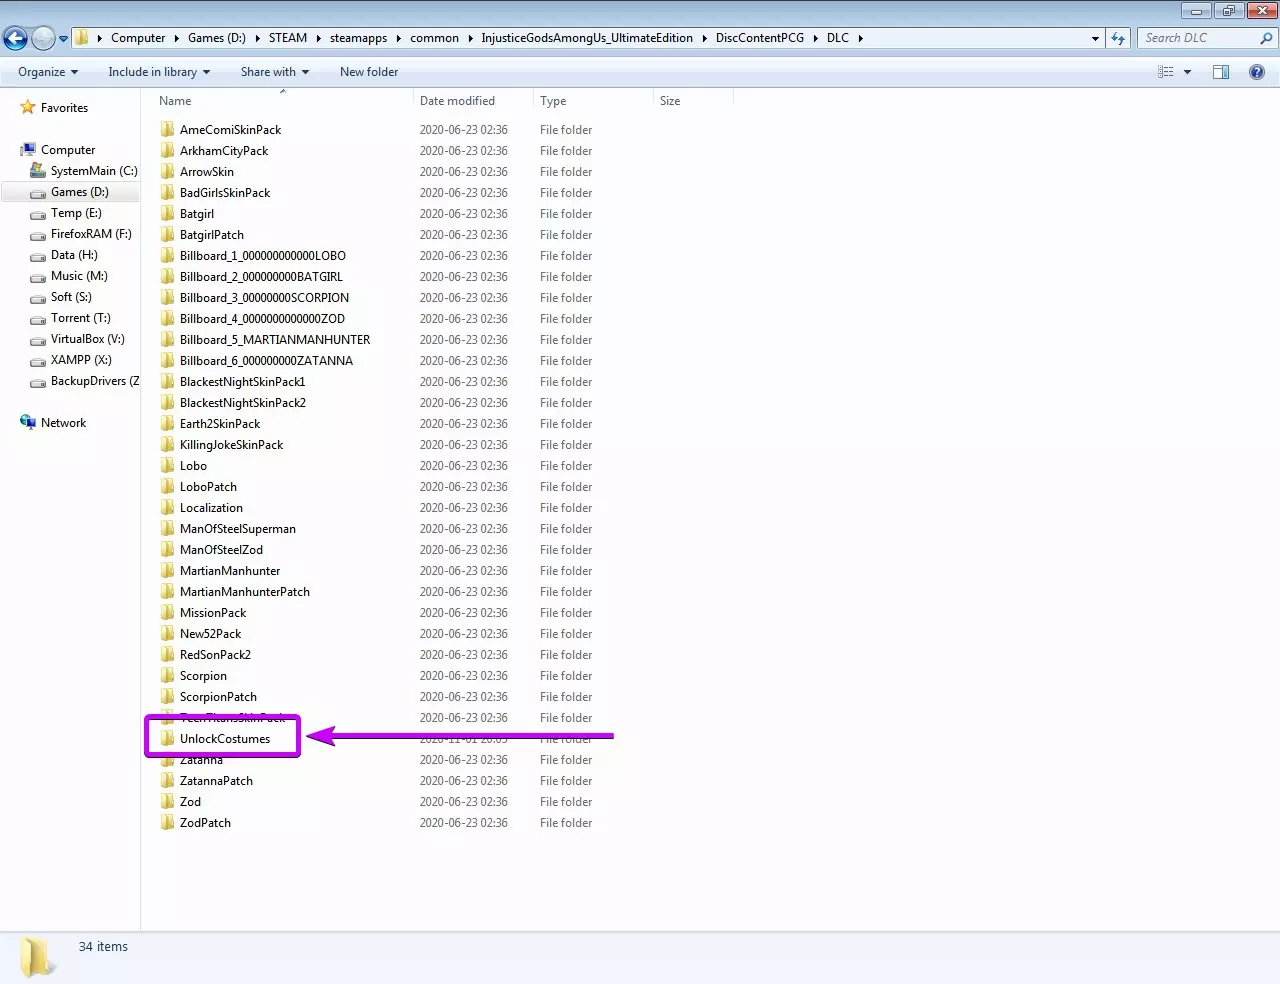Click the BatgirlPatch folder icon
This screenshot has height=984, width=1280.
click(167, 235)
